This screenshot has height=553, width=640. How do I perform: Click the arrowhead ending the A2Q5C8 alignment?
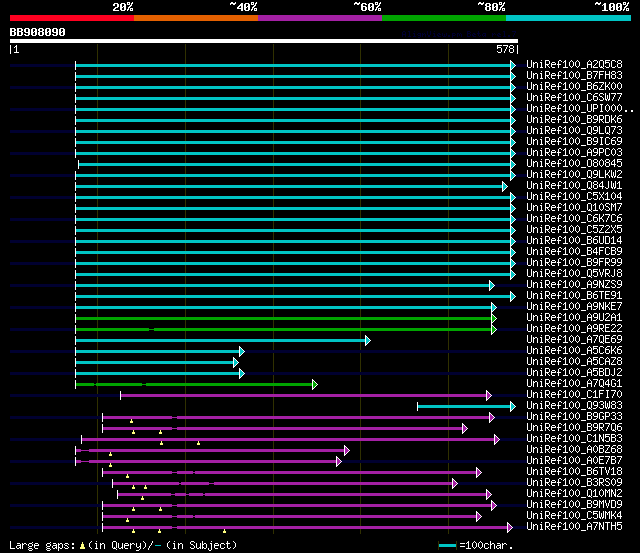click(513, 65)
